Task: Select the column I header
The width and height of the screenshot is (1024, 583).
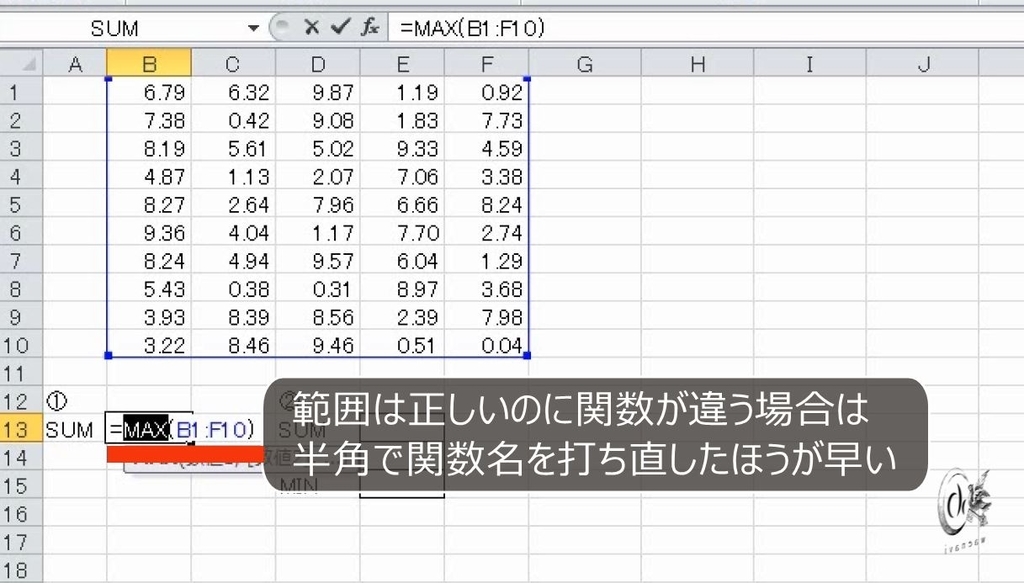Action: [x=810, y=64]
